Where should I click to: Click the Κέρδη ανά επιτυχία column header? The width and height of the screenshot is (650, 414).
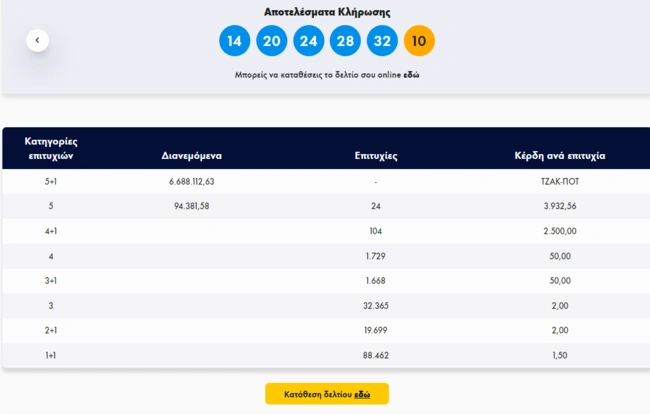[x=558, y=156]
